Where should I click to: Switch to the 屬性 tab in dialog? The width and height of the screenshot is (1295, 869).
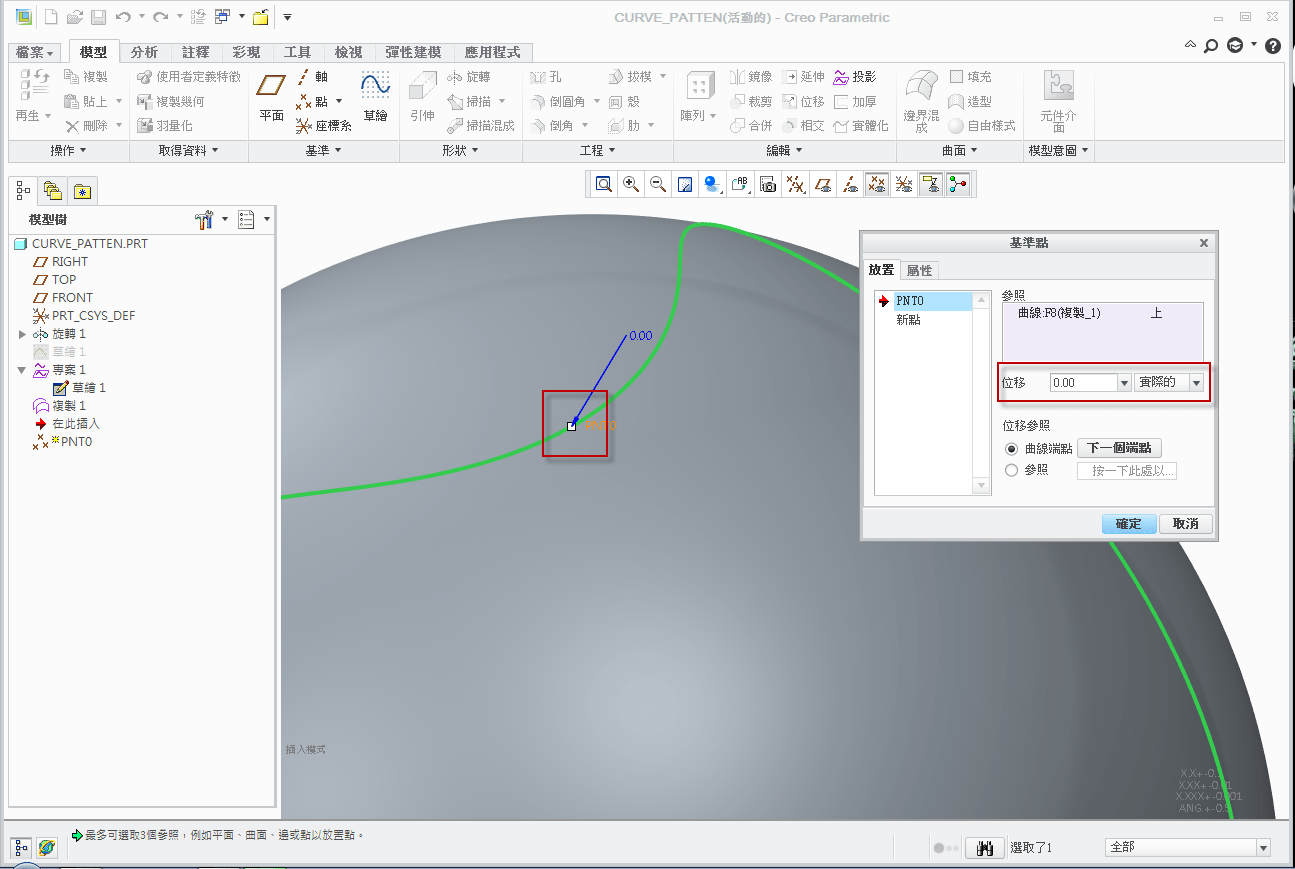[919, 271]
